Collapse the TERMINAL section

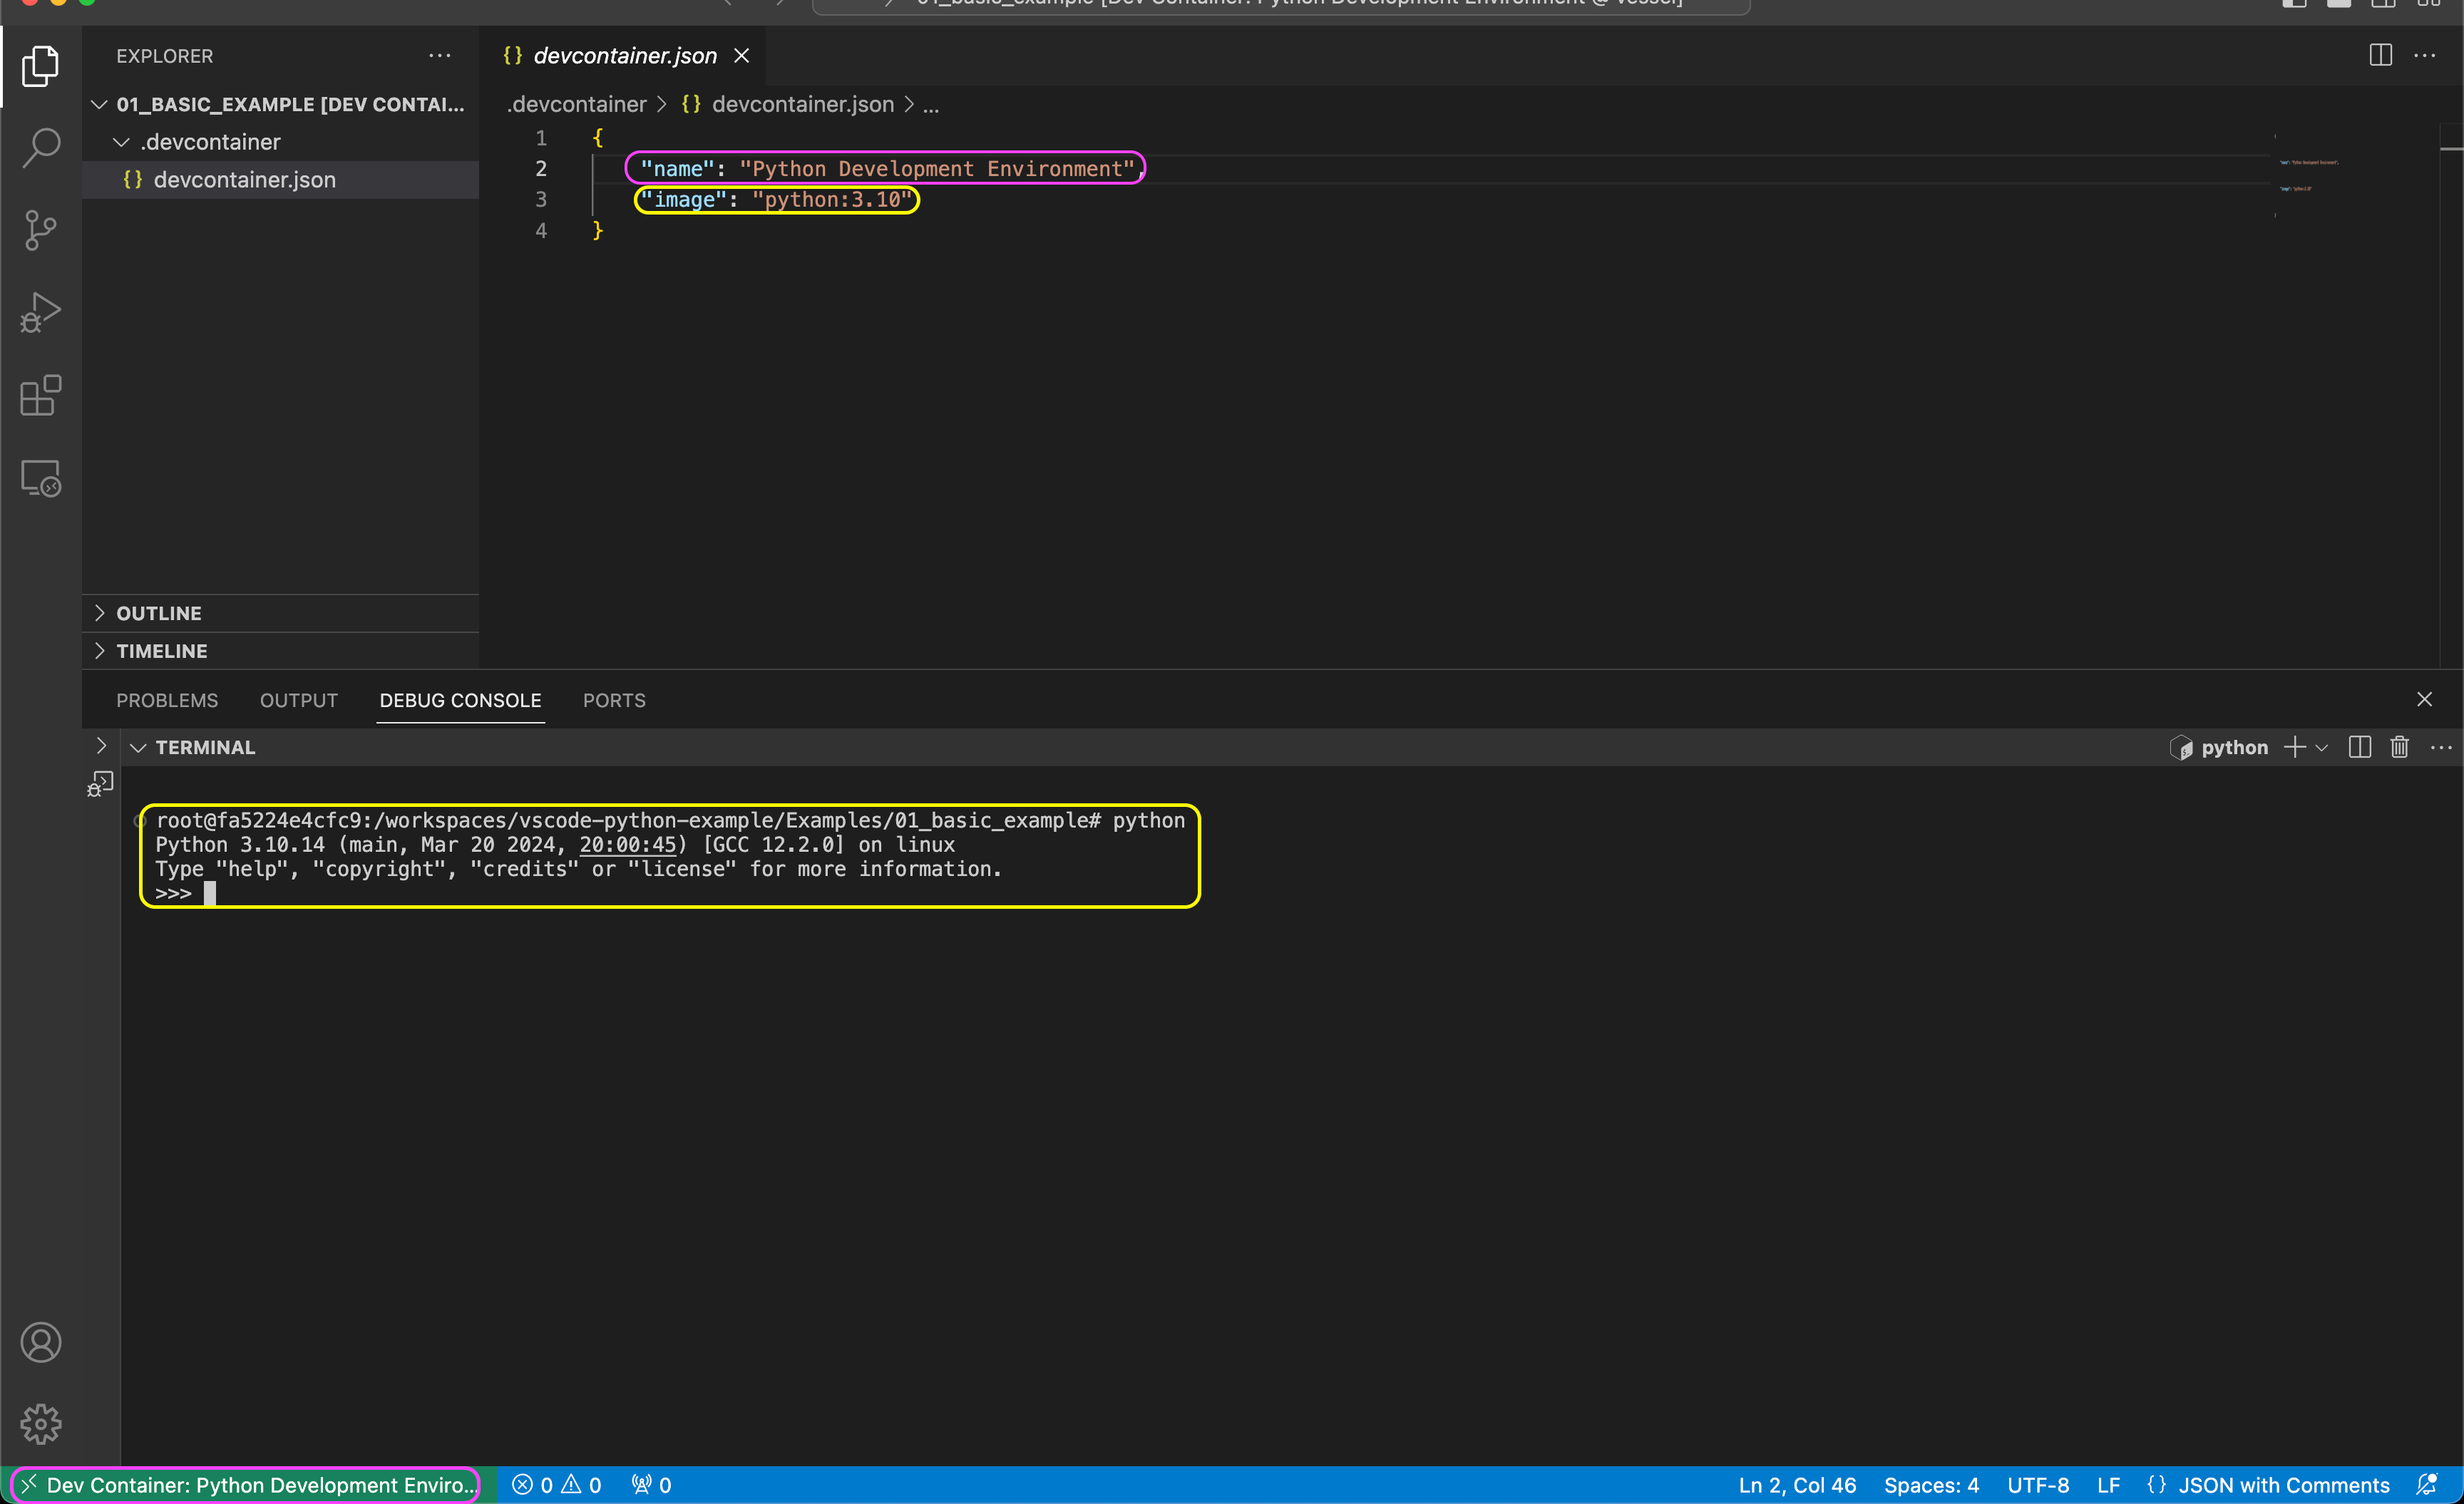pos(139,747)
